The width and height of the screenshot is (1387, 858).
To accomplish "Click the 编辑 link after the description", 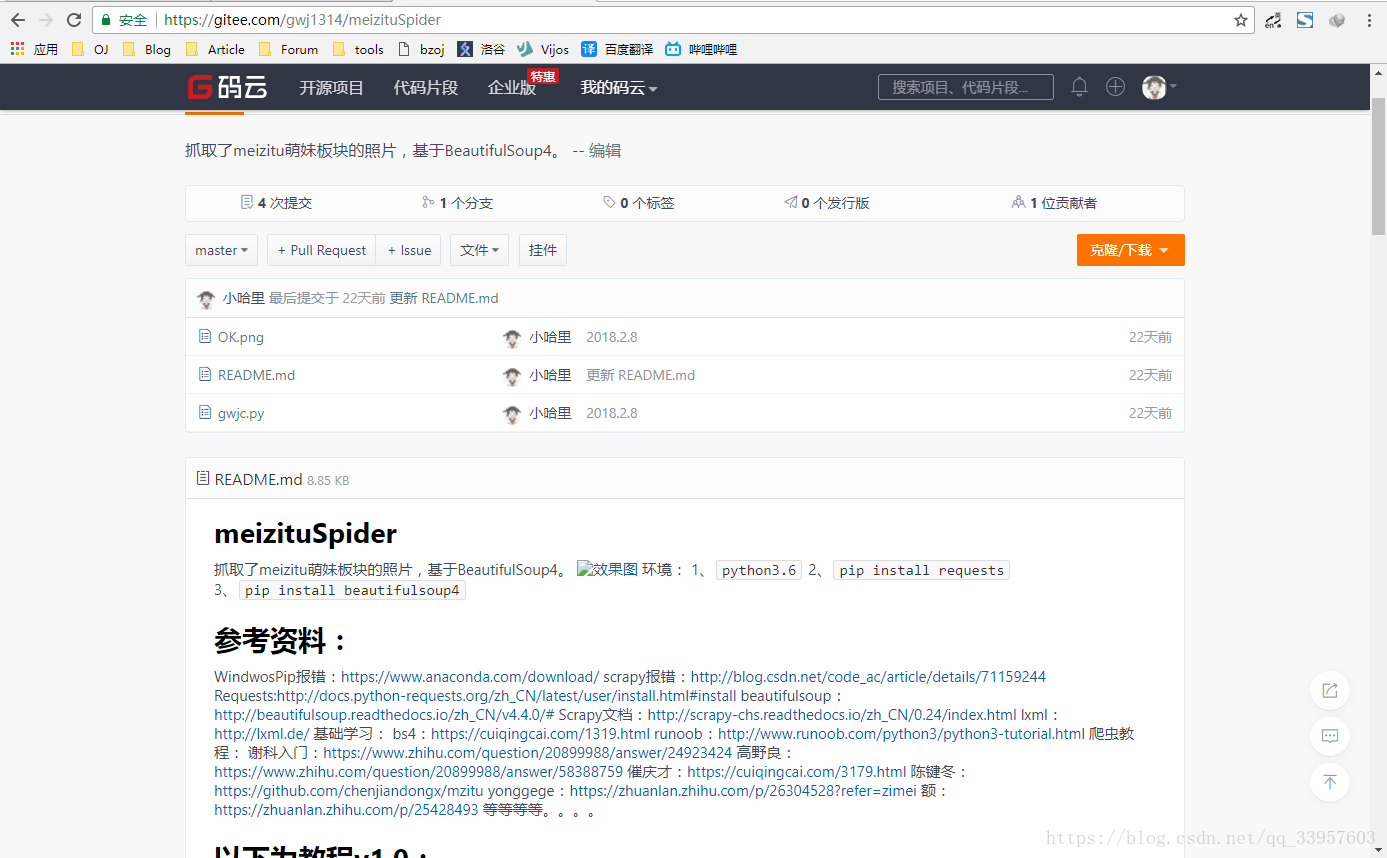I will tap(605, 151).
